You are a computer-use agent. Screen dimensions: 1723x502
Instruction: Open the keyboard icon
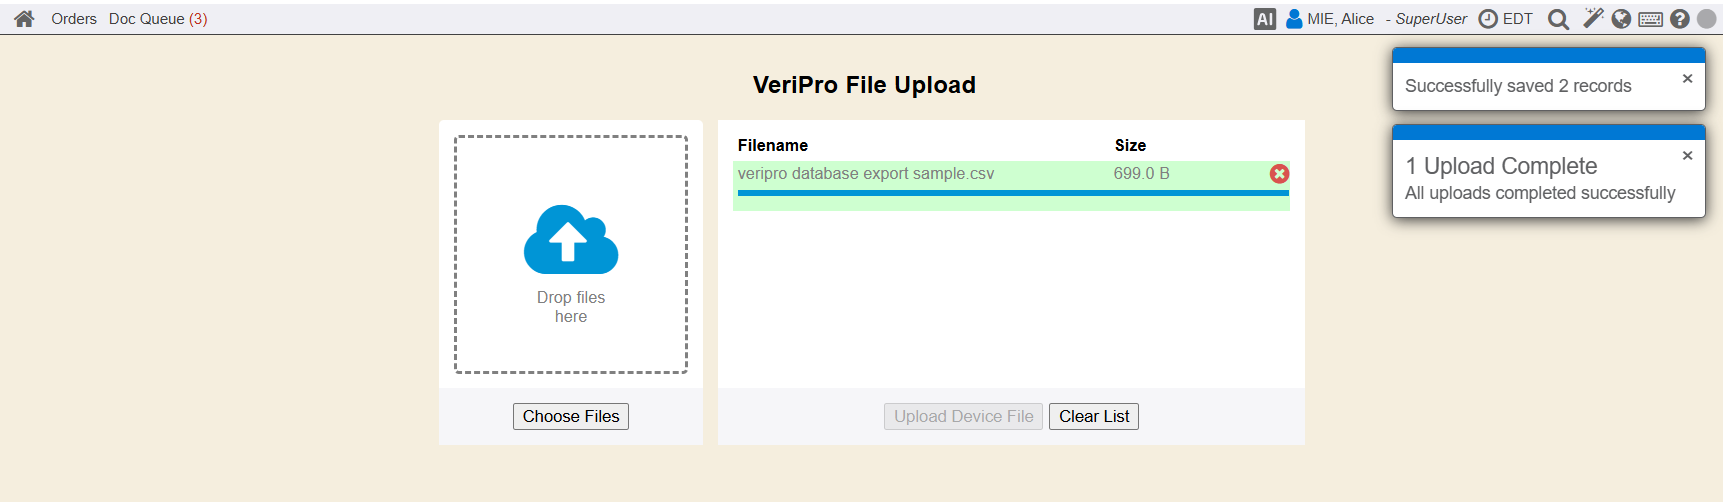(1651, 19)
